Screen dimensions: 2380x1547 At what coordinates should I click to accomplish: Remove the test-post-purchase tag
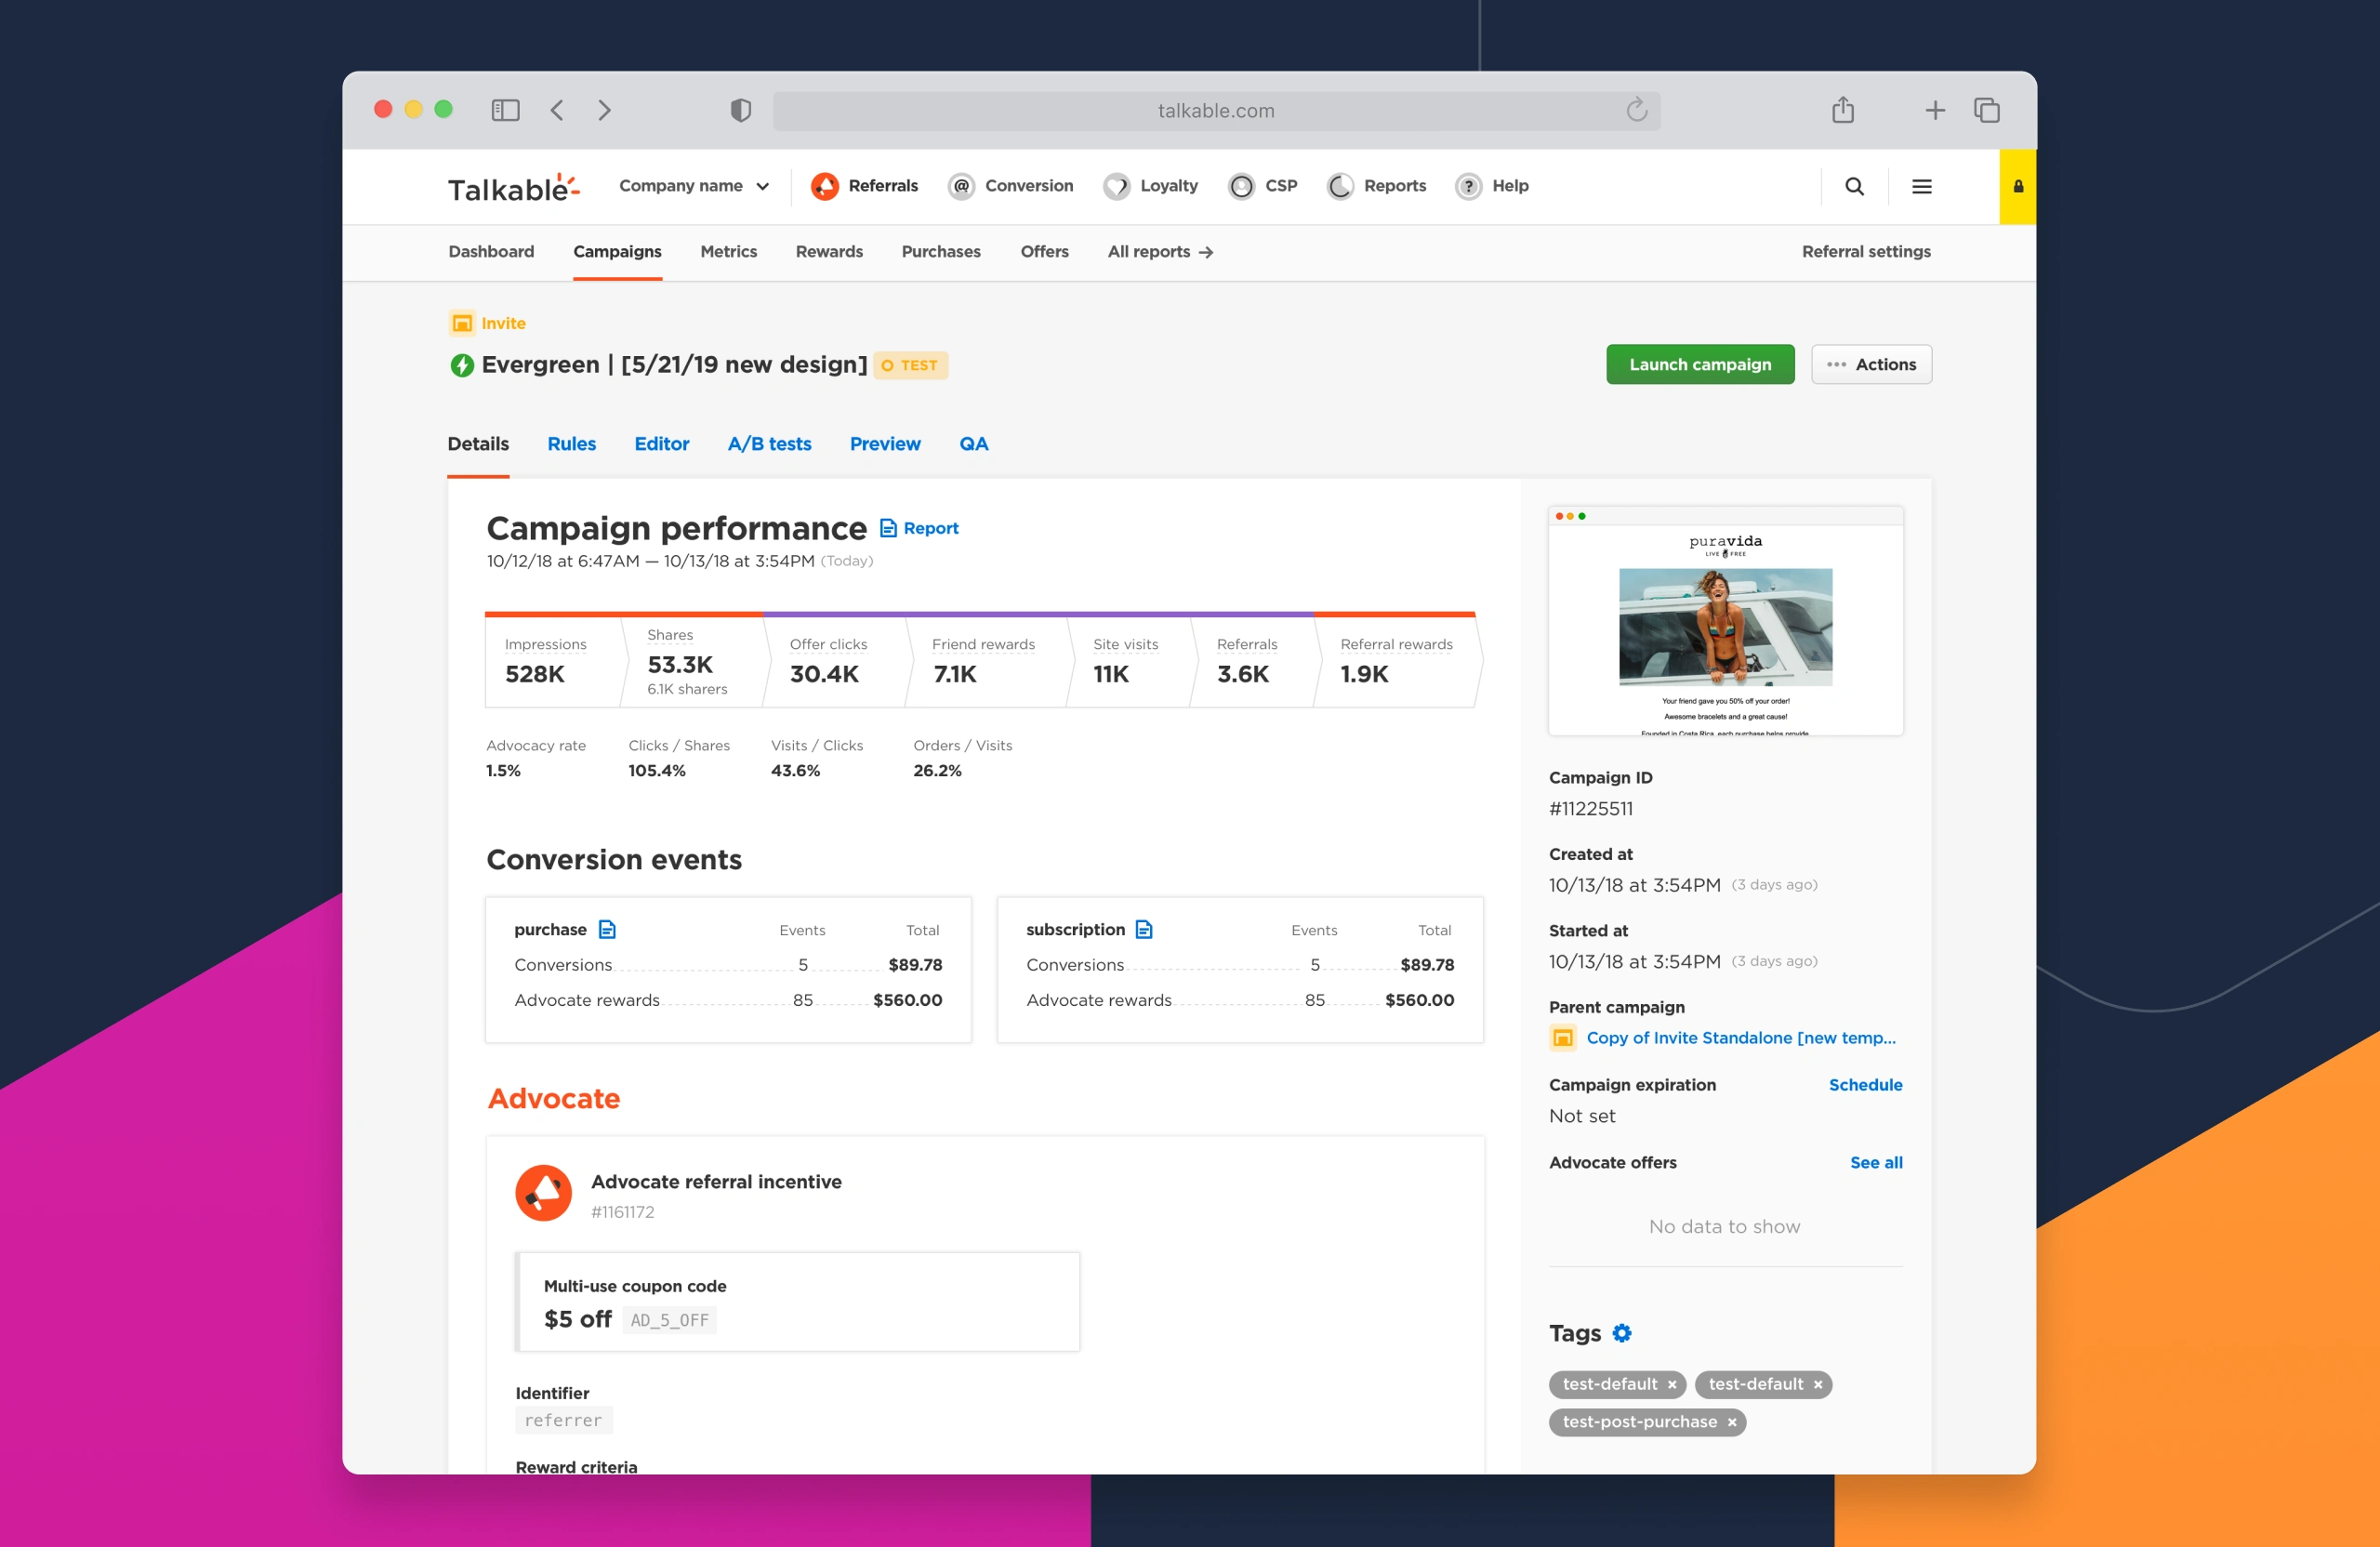[x=1732, y=1422]
